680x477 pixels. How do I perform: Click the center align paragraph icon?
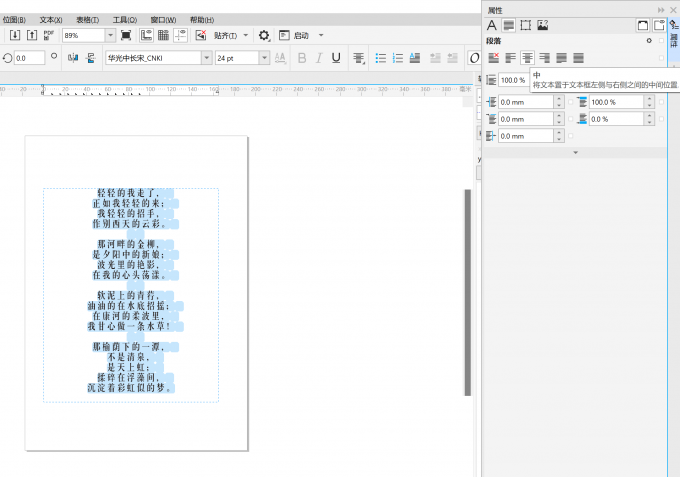[527, 58]
